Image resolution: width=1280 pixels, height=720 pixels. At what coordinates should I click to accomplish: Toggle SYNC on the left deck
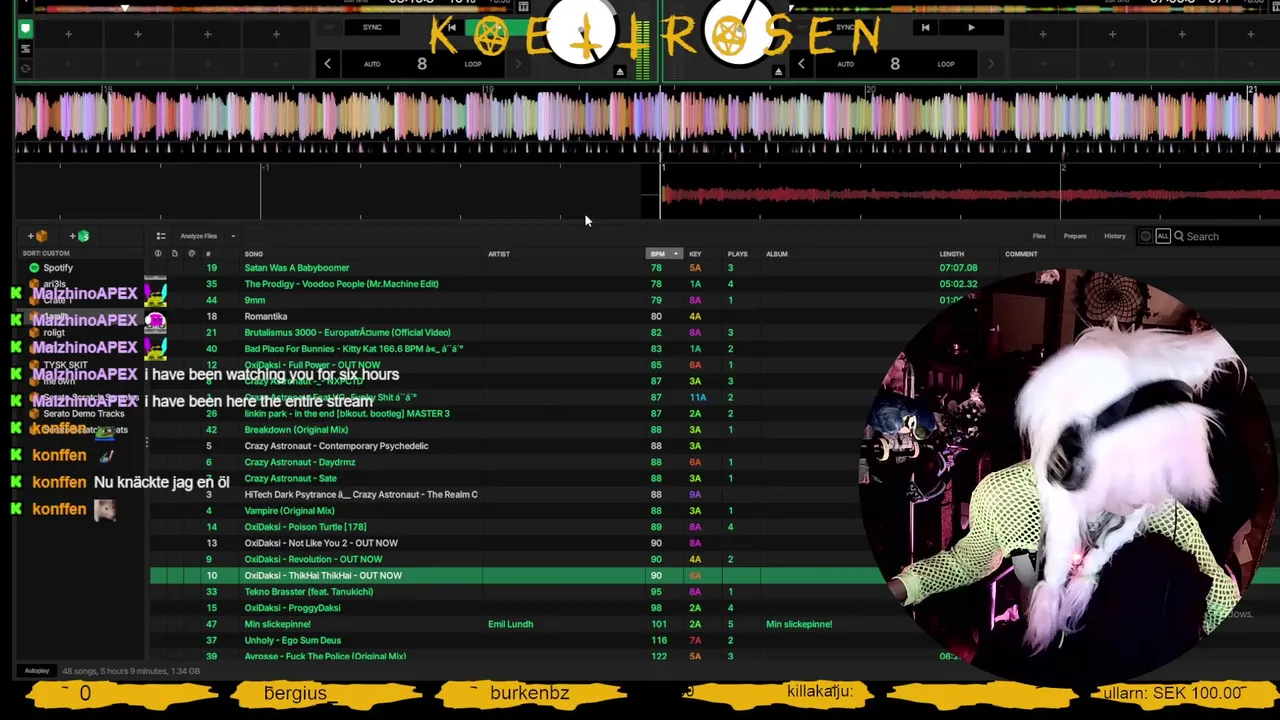point(372,28)
